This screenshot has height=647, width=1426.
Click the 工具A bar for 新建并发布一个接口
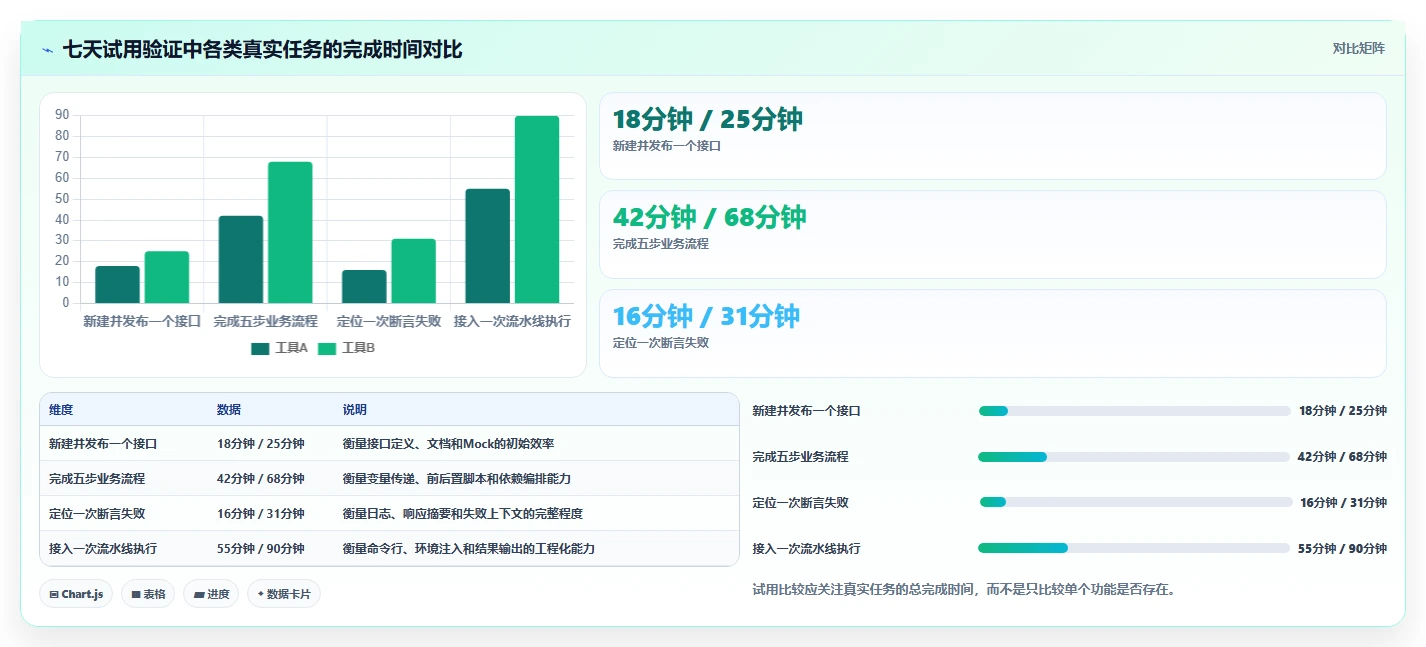[x=117, y=284]
